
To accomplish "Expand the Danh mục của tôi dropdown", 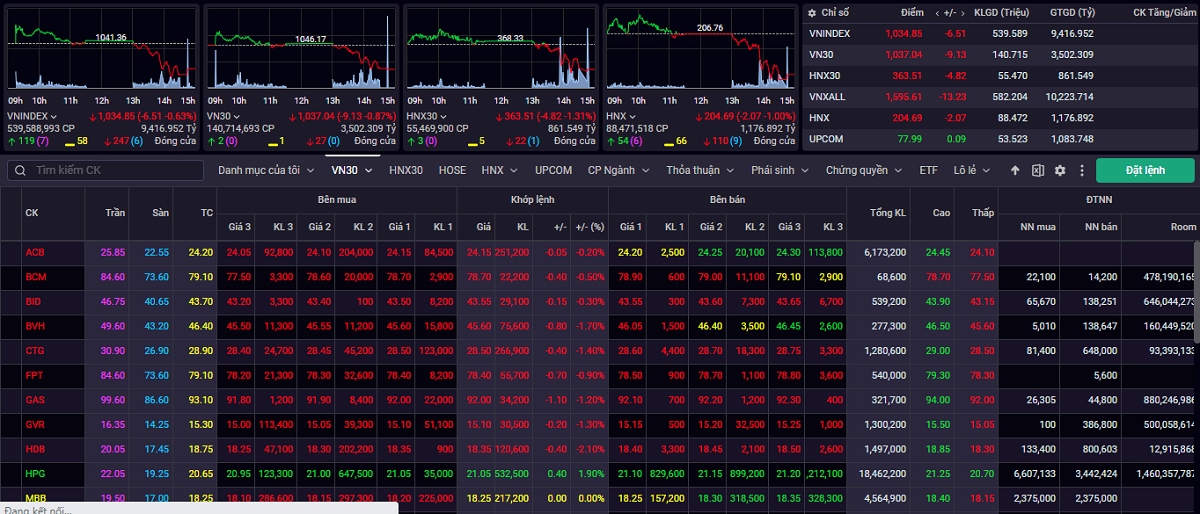I will tap(266, 170).
